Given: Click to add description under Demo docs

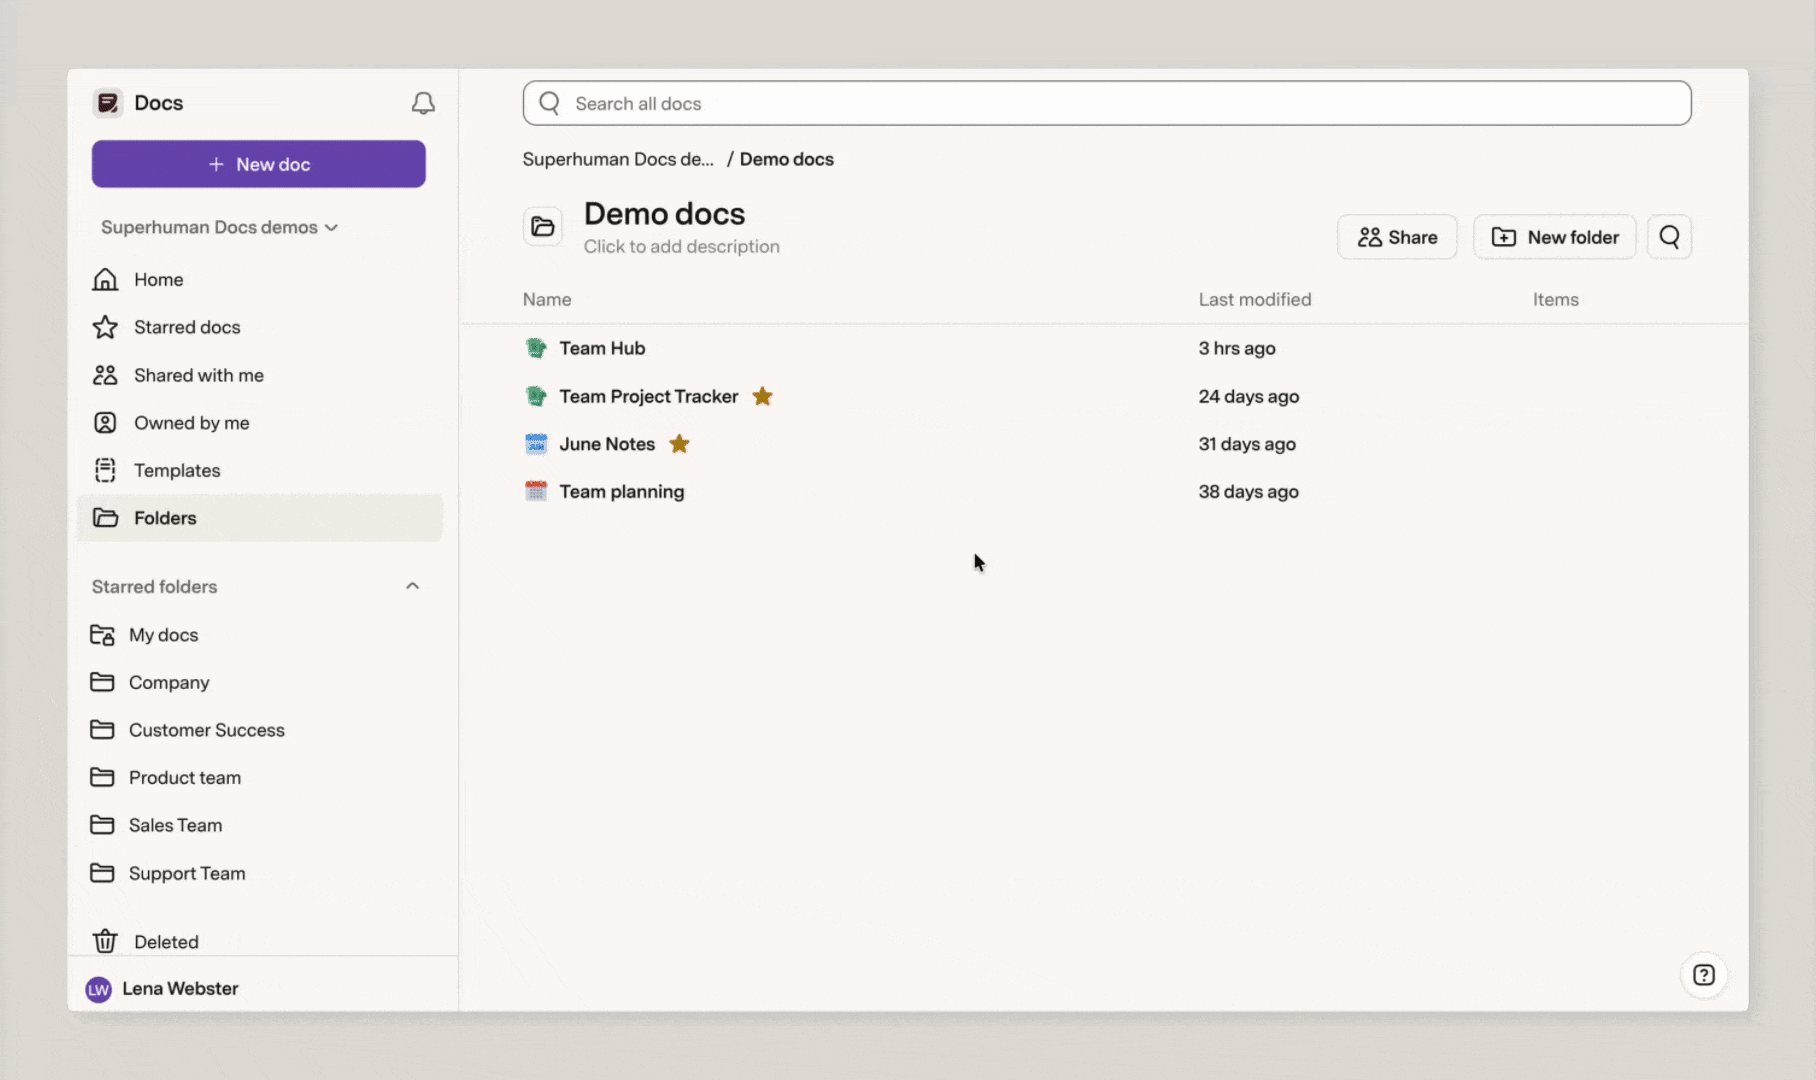Looking at the screenshot, I should (x=682, y=246).
